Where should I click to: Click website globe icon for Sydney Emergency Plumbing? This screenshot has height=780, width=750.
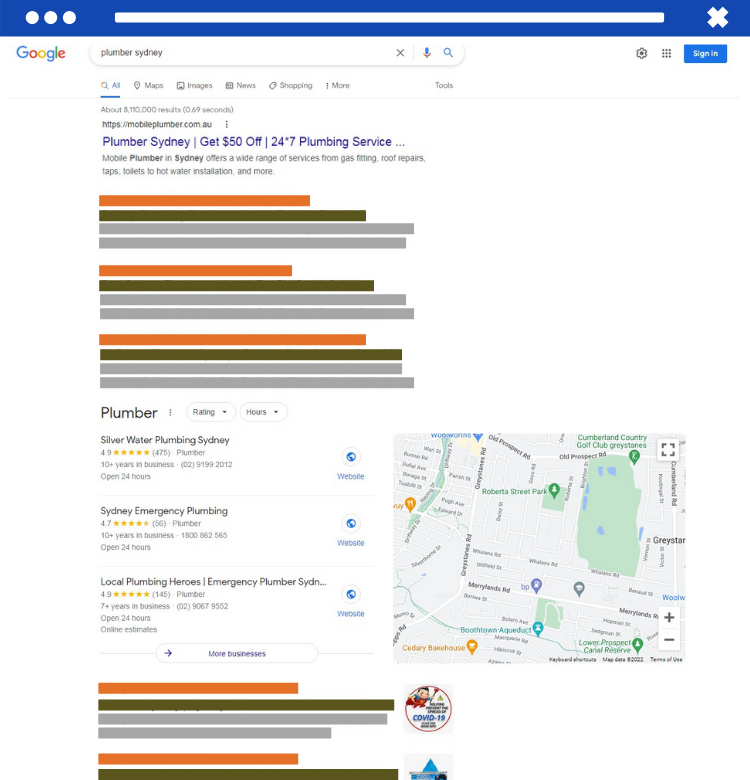coord(351,523)
